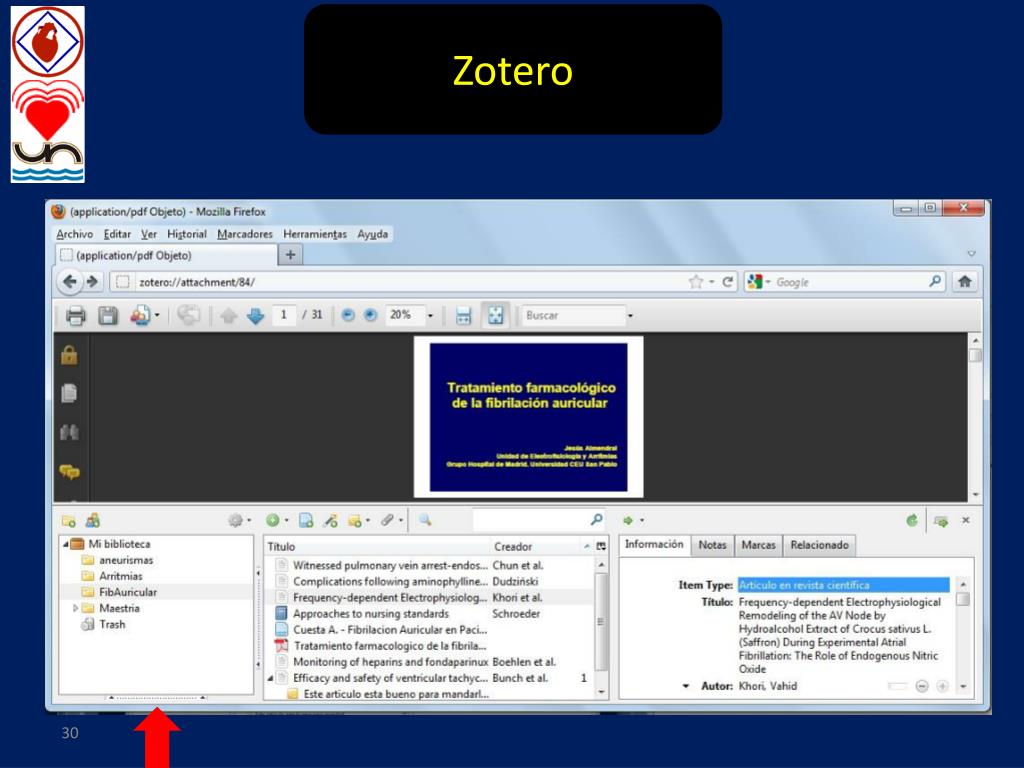1024x768 pixels.
Task: Open the locate green arrow menu
Action: click(x=633, y=520)
